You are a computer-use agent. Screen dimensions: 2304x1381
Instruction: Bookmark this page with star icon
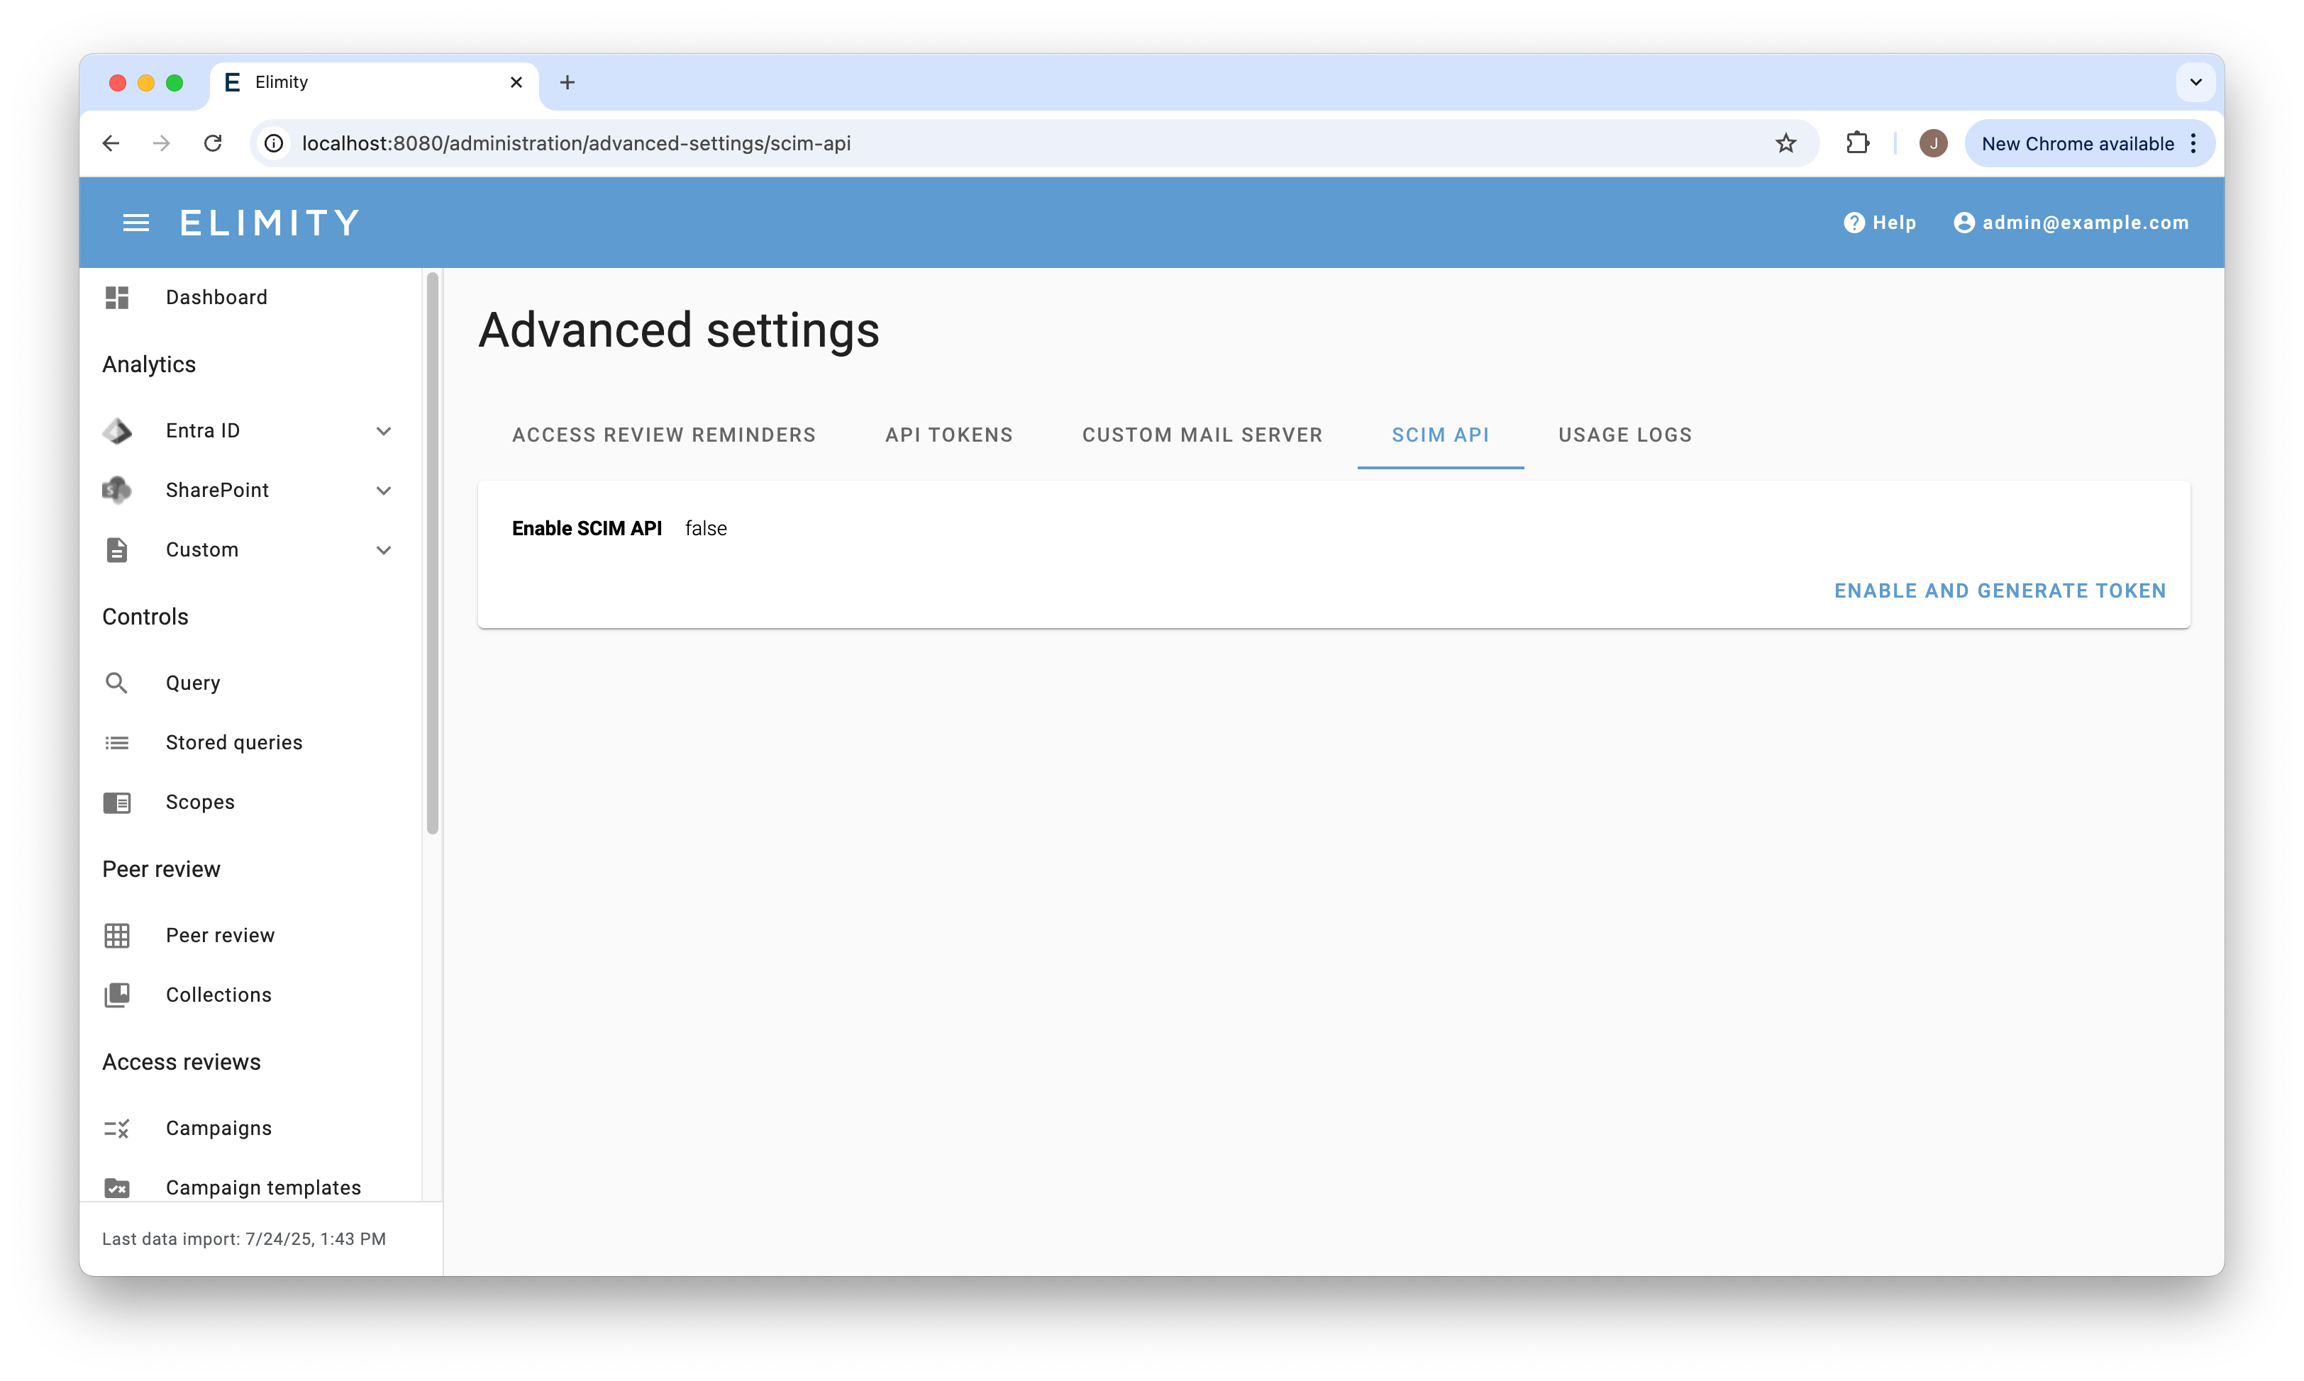pyautogui.click(x=1786, y=143)
